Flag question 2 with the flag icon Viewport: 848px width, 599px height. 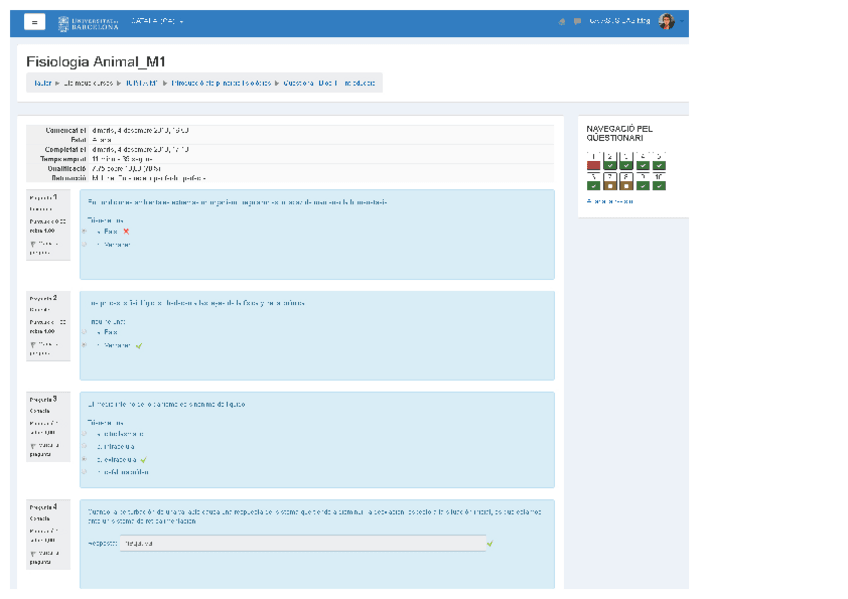tap(34, 344)
